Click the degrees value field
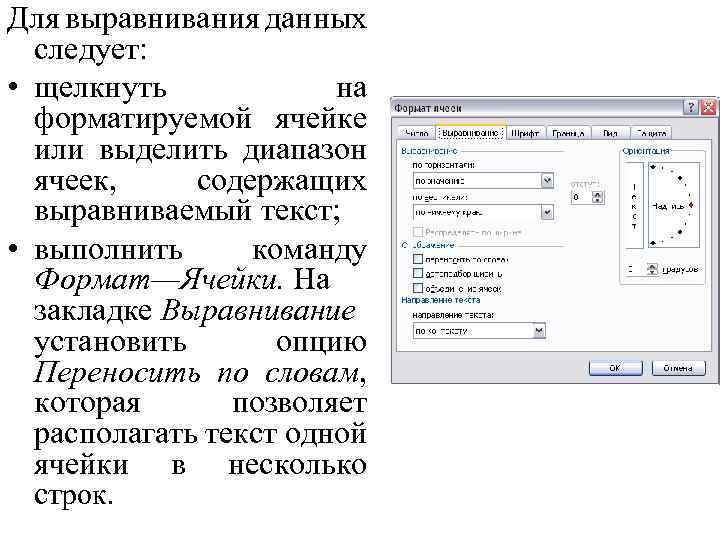 pyautogui.click(x=636, y=269)
